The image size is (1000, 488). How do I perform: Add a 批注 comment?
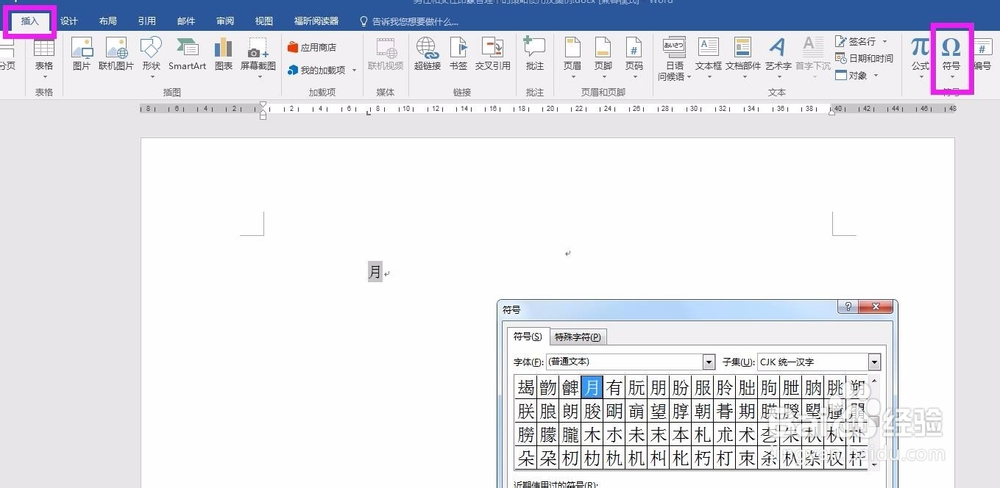pyautogui.click(x=534, y=55)
